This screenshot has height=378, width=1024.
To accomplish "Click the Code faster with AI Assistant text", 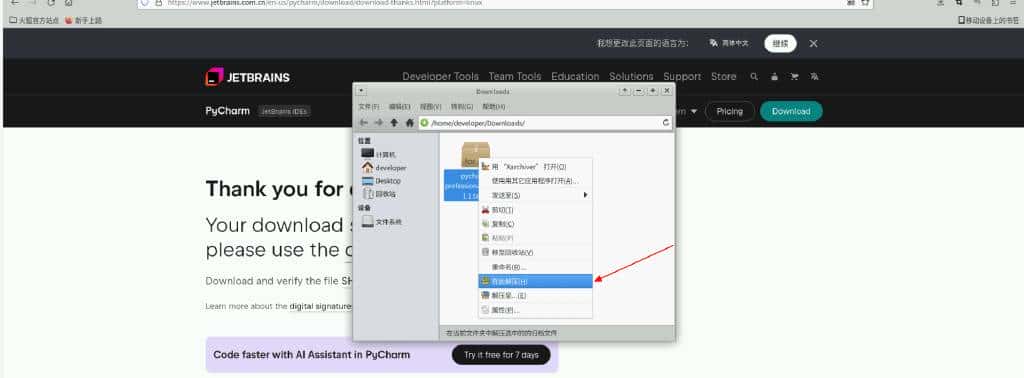I will coord(312,355).
